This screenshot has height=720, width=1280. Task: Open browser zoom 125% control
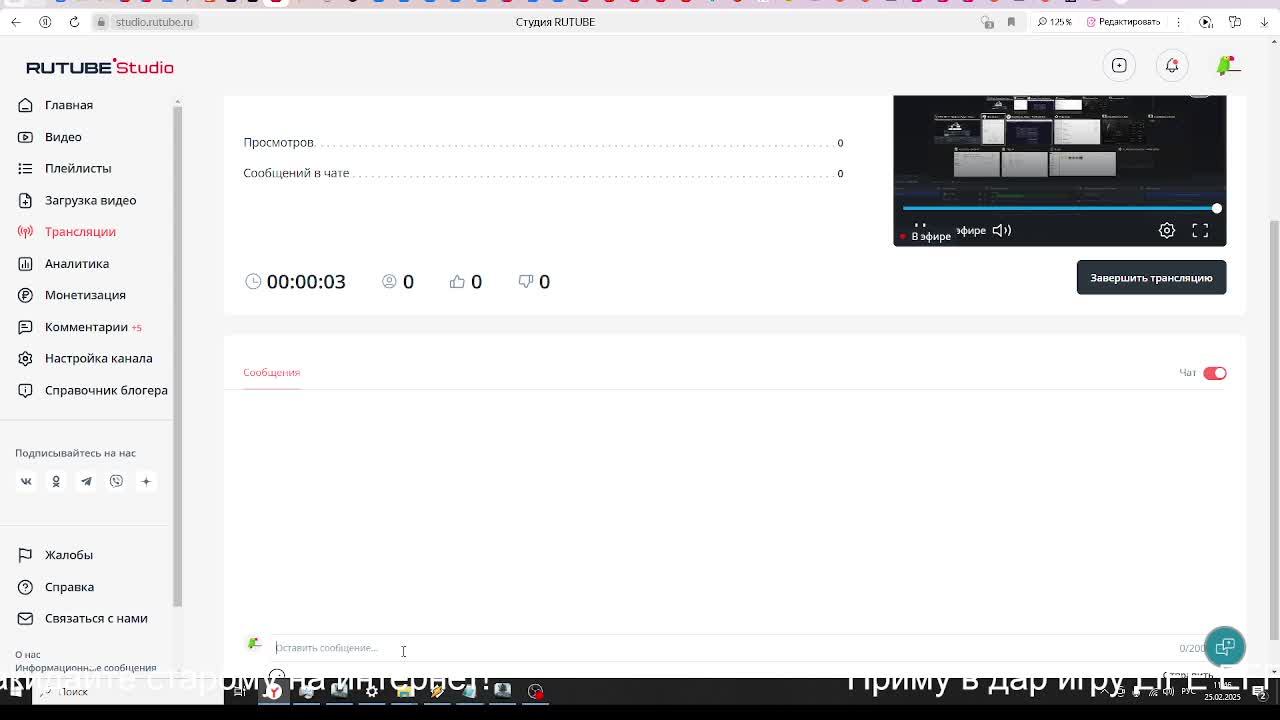click(x=1054, y=22)
